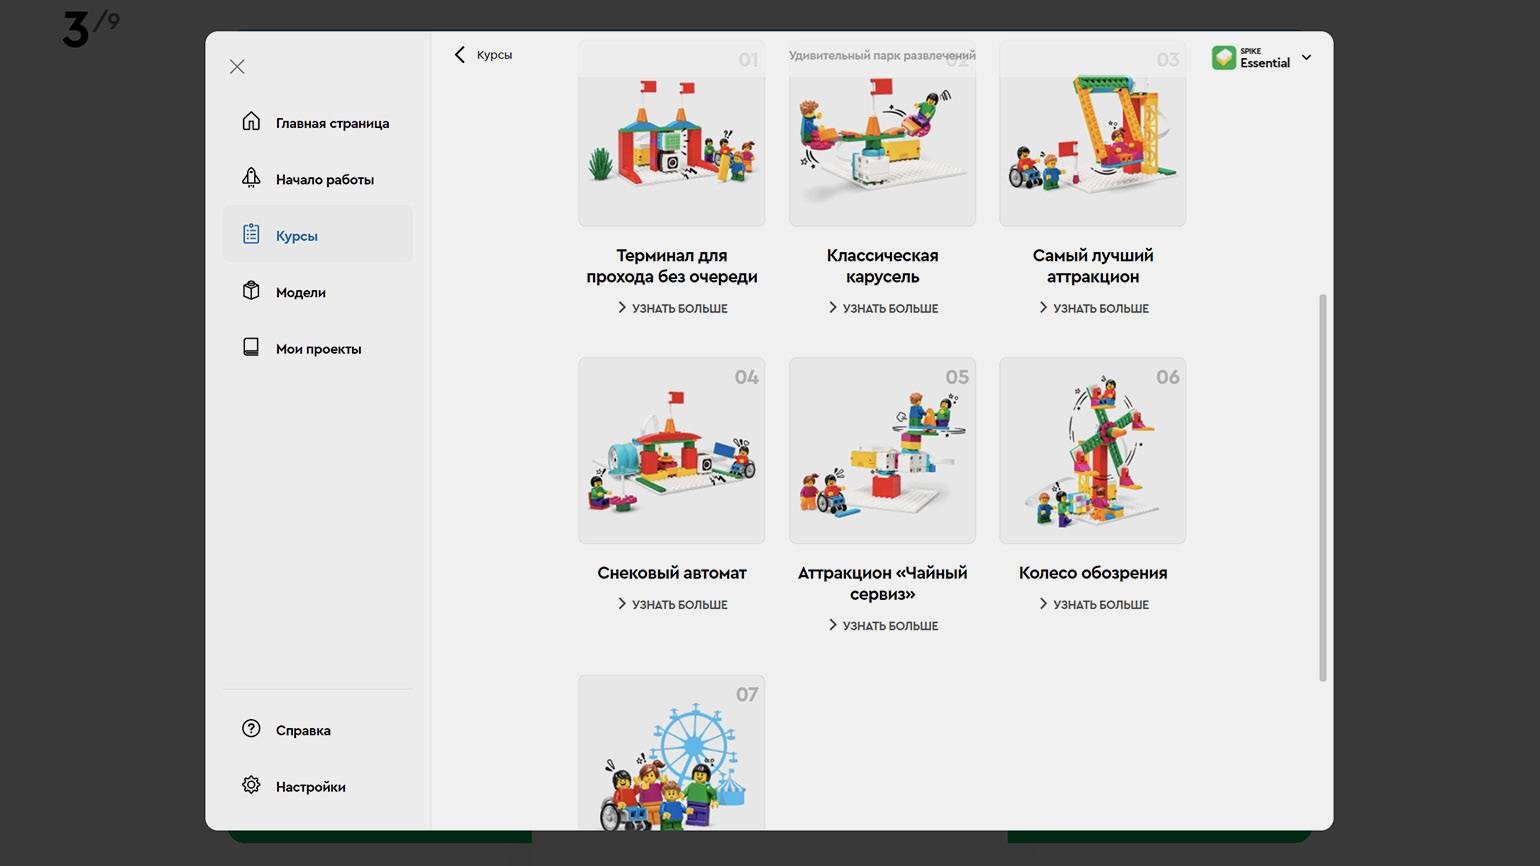Open lesson 05 Аттракцион «Чайный сервиз» thumbnail

click(x=882, y=451)
